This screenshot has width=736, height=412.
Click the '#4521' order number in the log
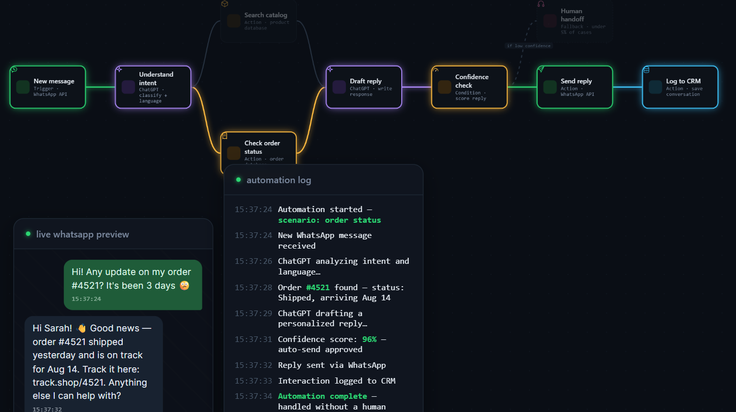(x=318, y=287)
